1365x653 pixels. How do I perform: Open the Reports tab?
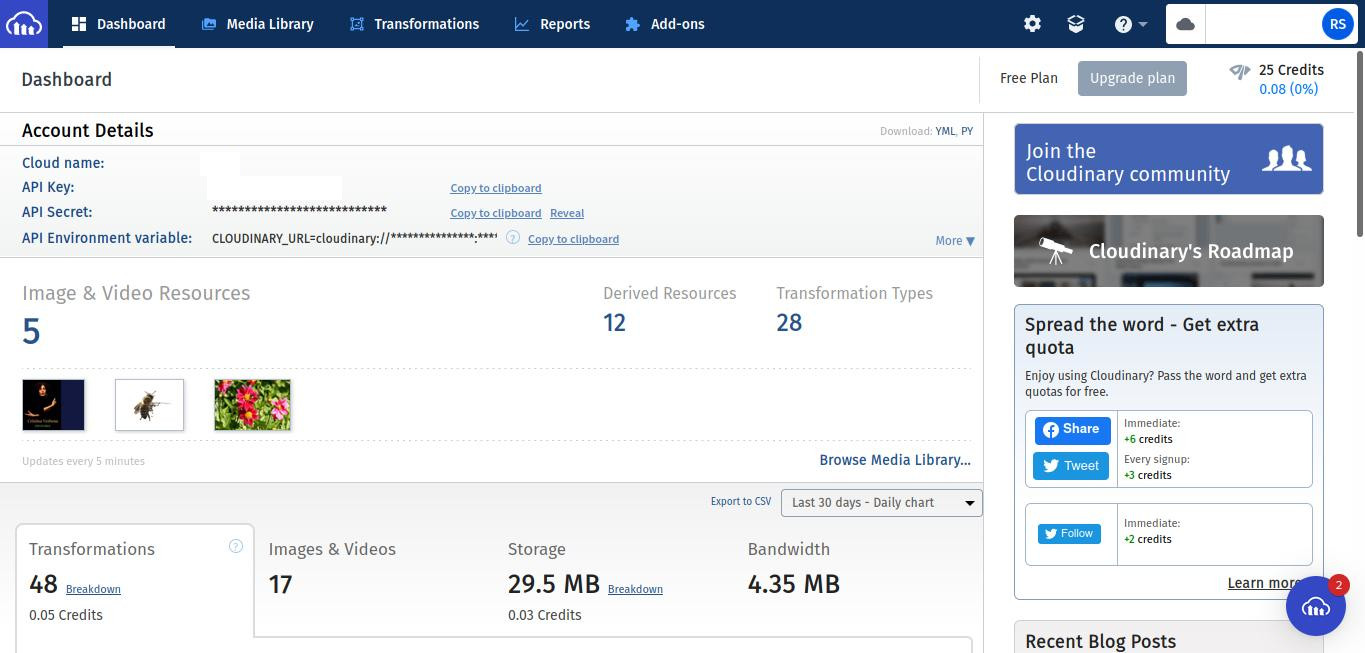click(x=552, y=24)
